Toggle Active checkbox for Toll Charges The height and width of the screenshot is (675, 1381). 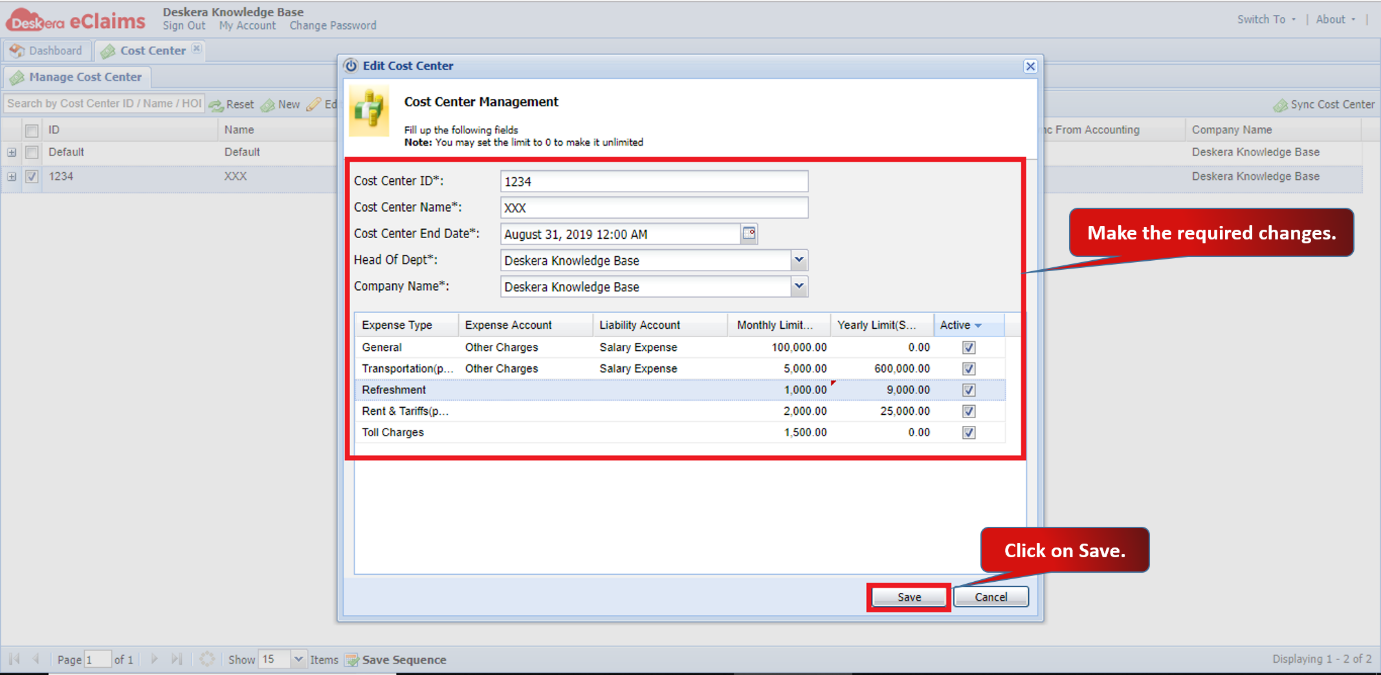pos(968,433)
